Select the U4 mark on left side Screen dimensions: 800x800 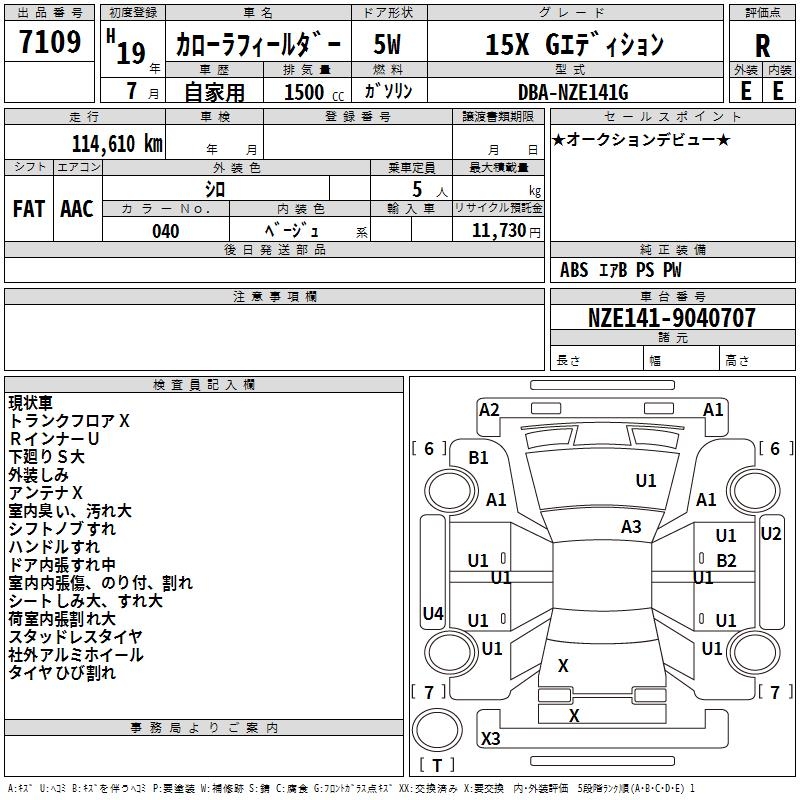[433, 613]
